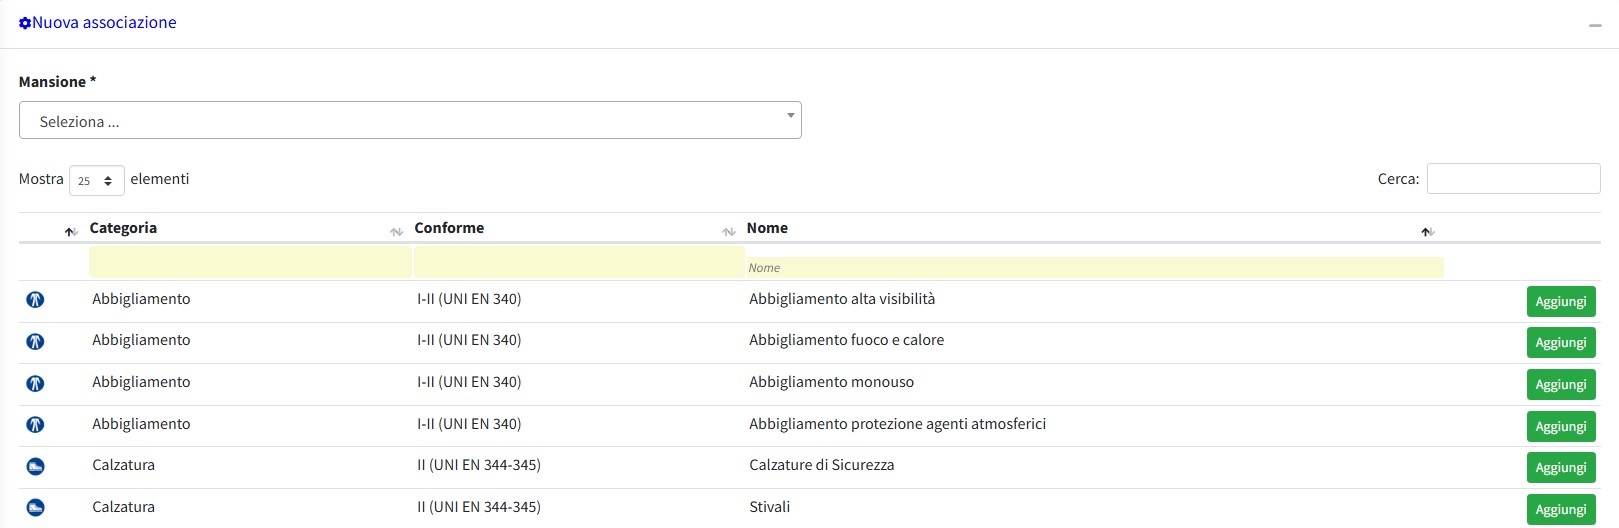Click footwear icon for Stivali row

[35, 507]
